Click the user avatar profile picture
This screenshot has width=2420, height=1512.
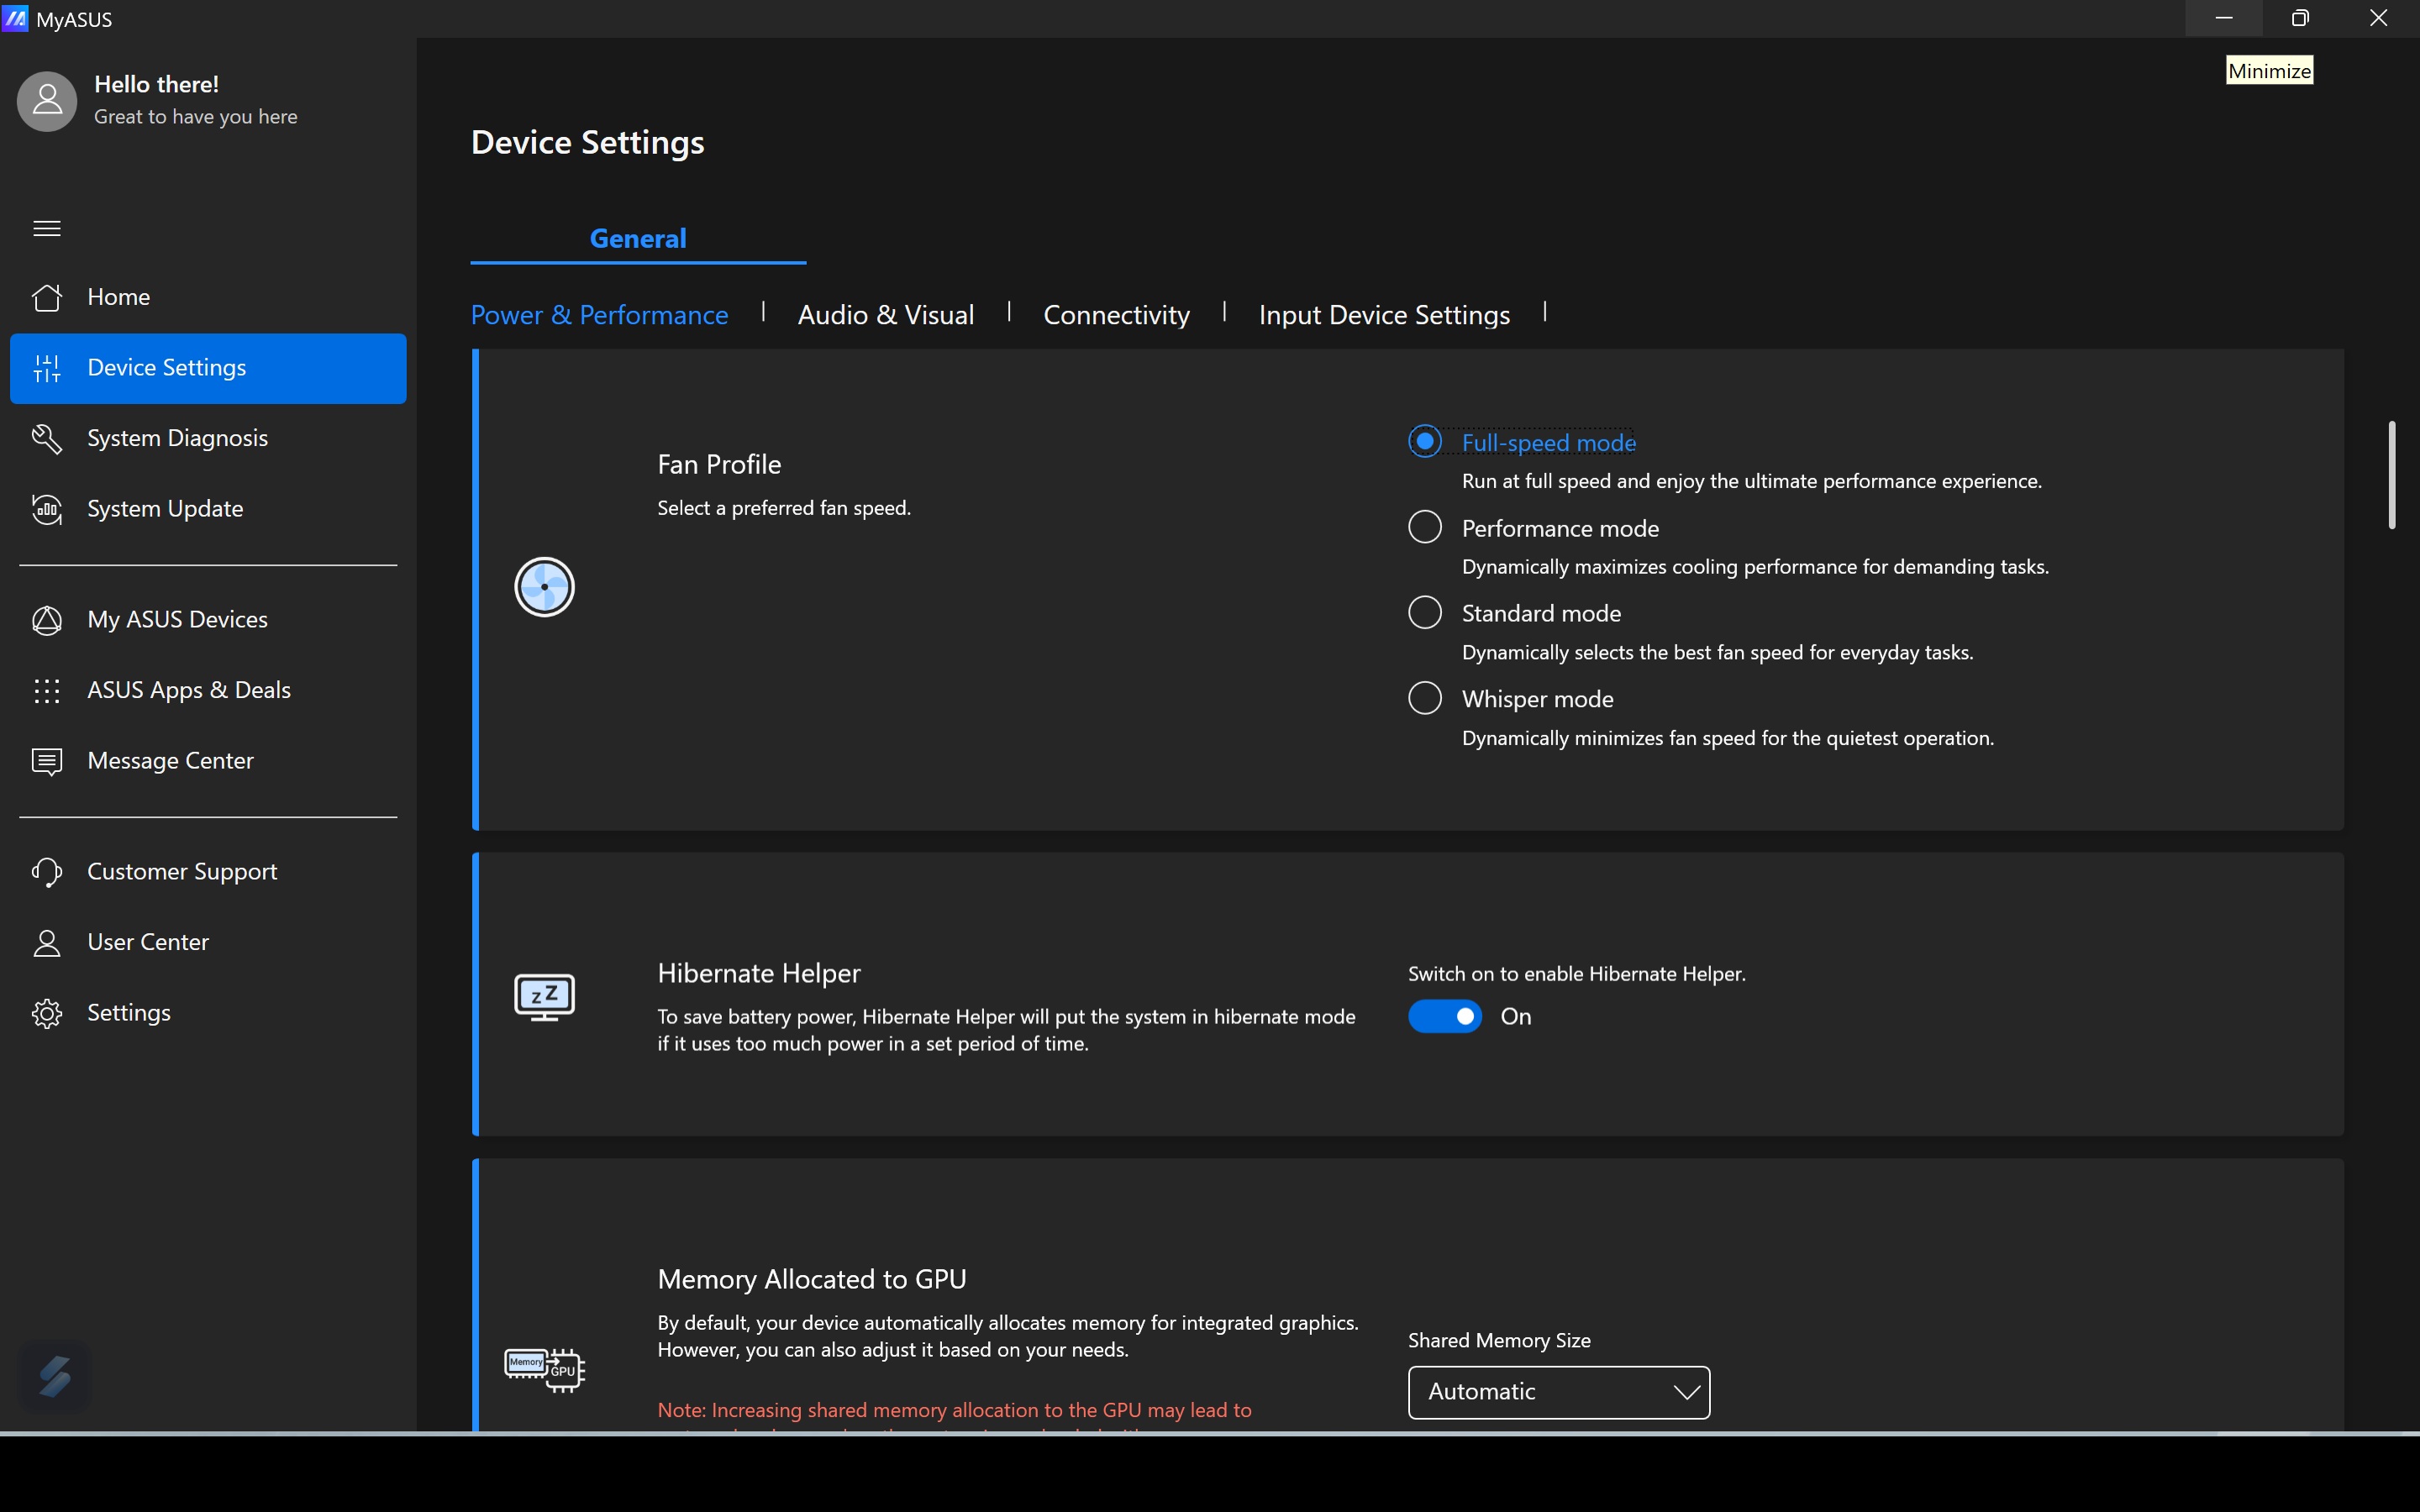[x=47, y=101]
